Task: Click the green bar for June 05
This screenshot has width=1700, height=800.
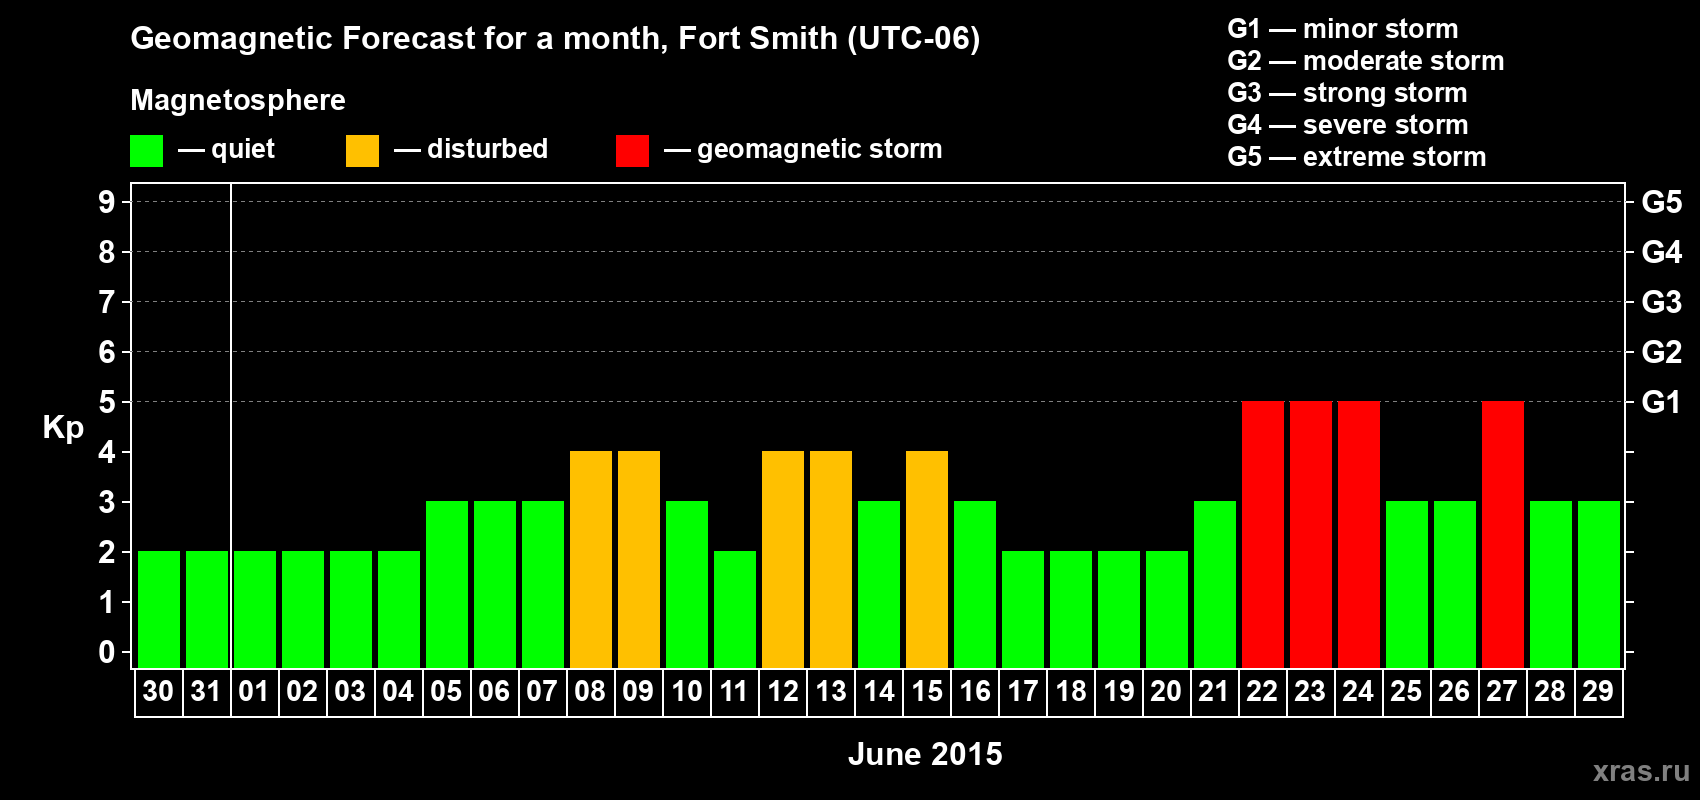Action: click(x=447, y=584)
